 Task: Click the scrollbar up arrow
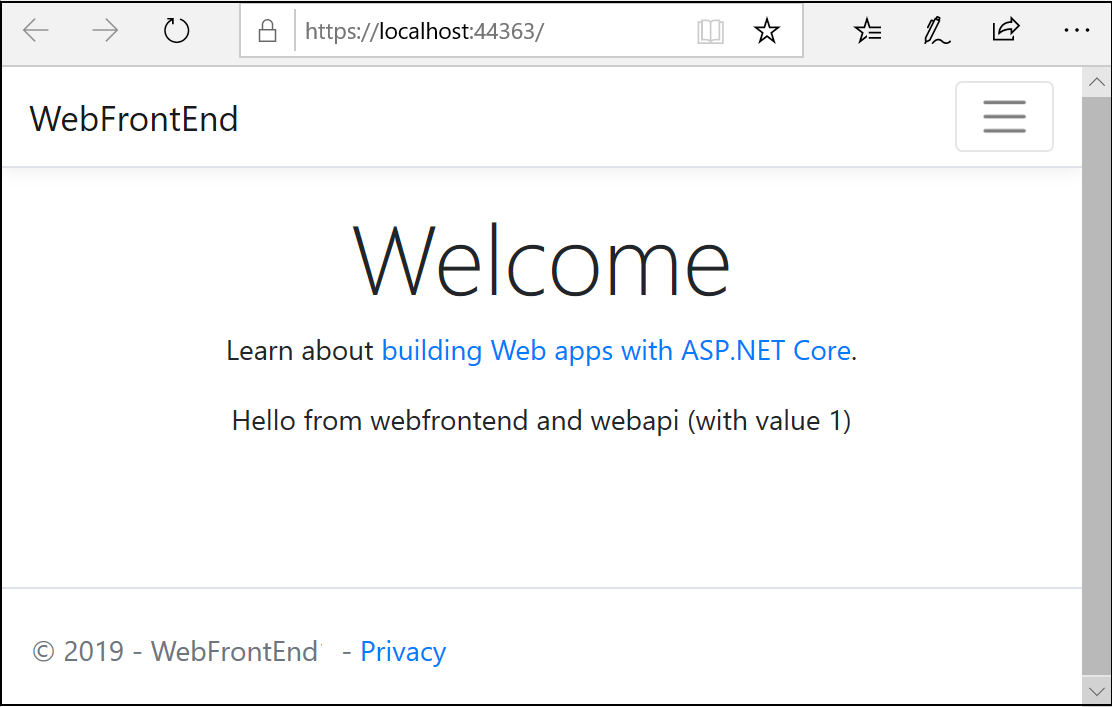(x=1097, y=80)
